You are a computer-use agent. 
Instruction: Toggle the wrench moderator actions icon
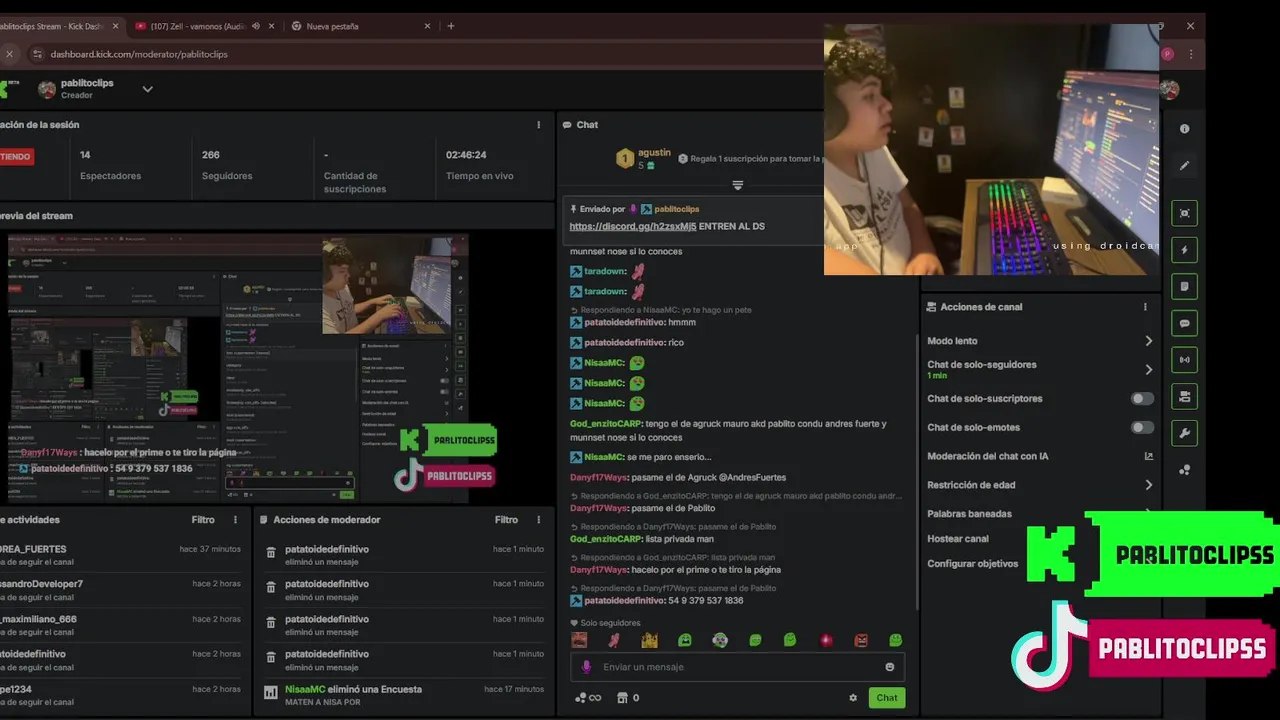click(x=1184, y=433)
